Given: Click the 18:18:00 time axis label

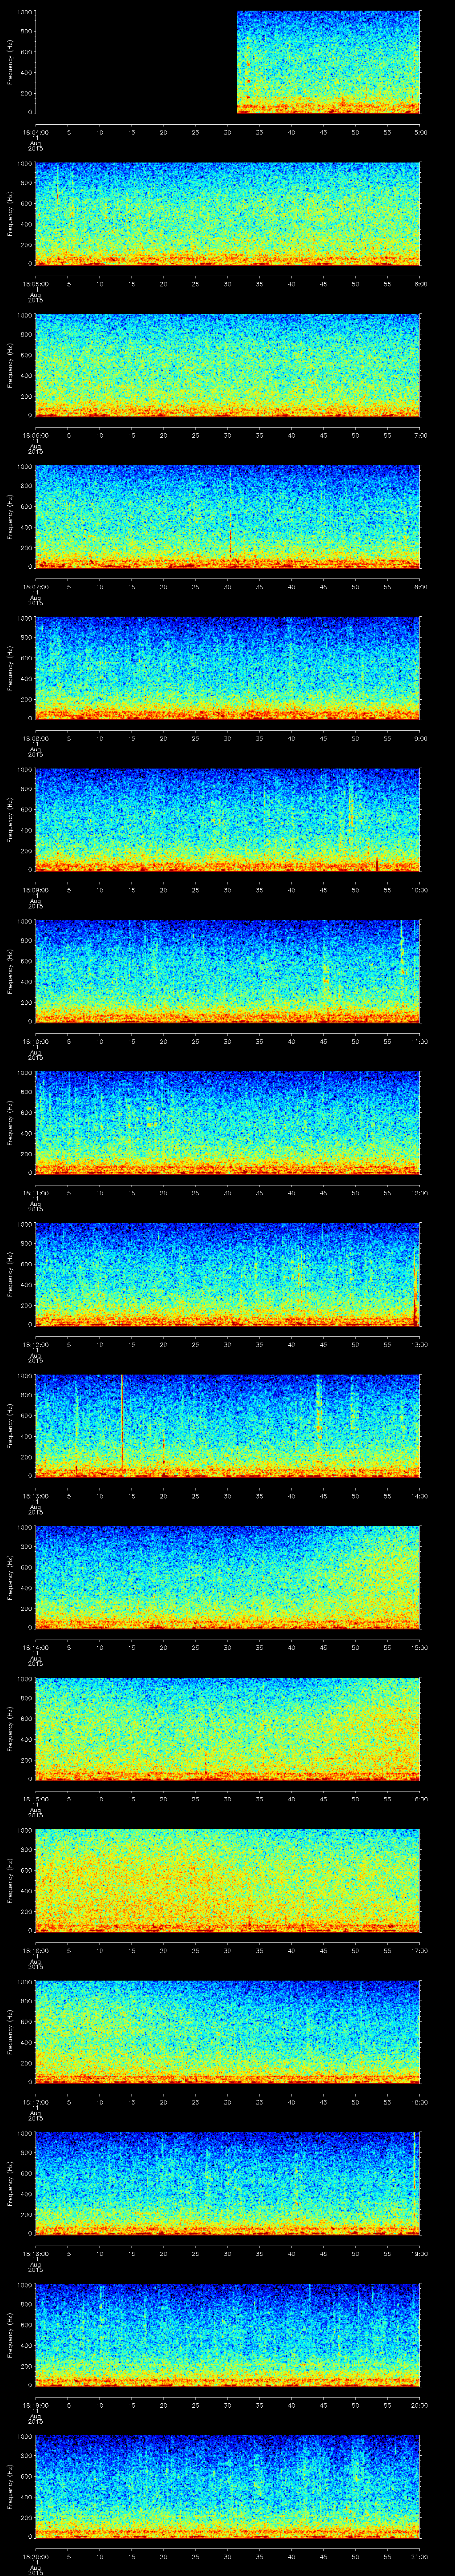Looking at the screenshot, I should [x=35, y=2253].
